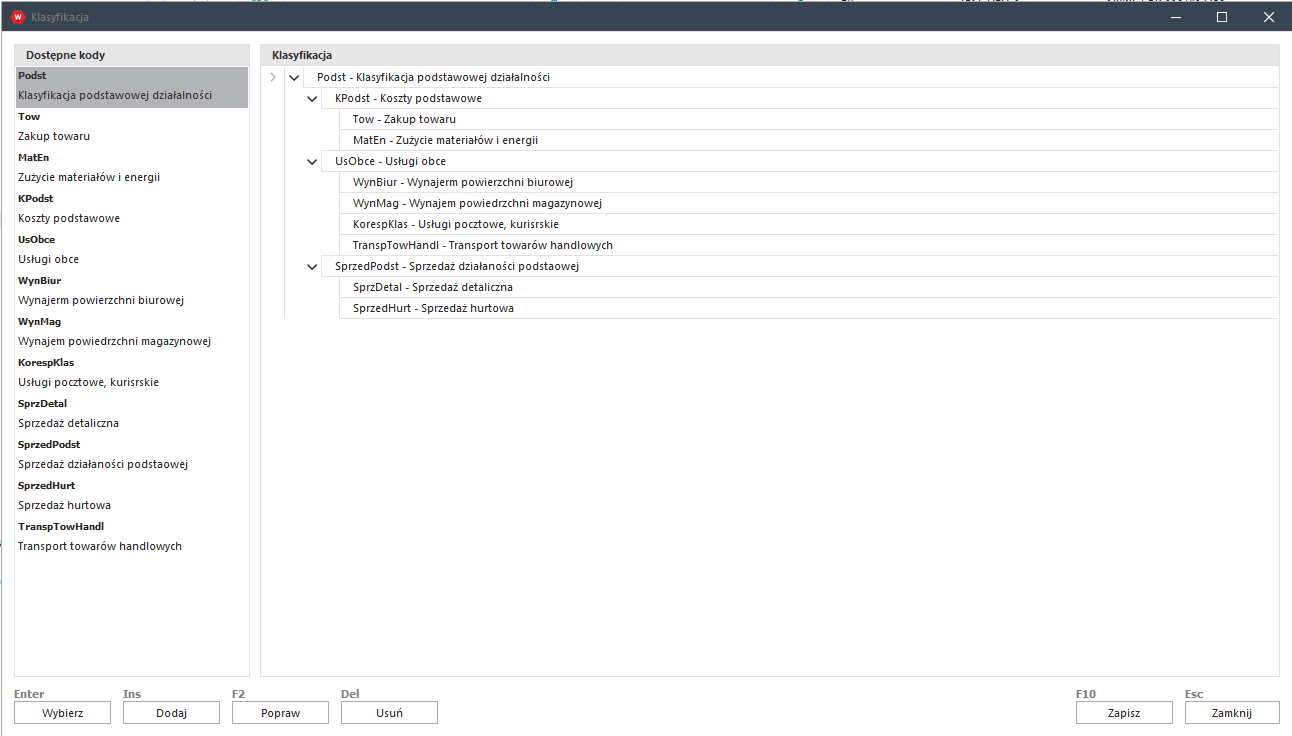Screen dimensions: 1292x736
Task: Collapse the Podst root classification node
Action: coord(293,77)
